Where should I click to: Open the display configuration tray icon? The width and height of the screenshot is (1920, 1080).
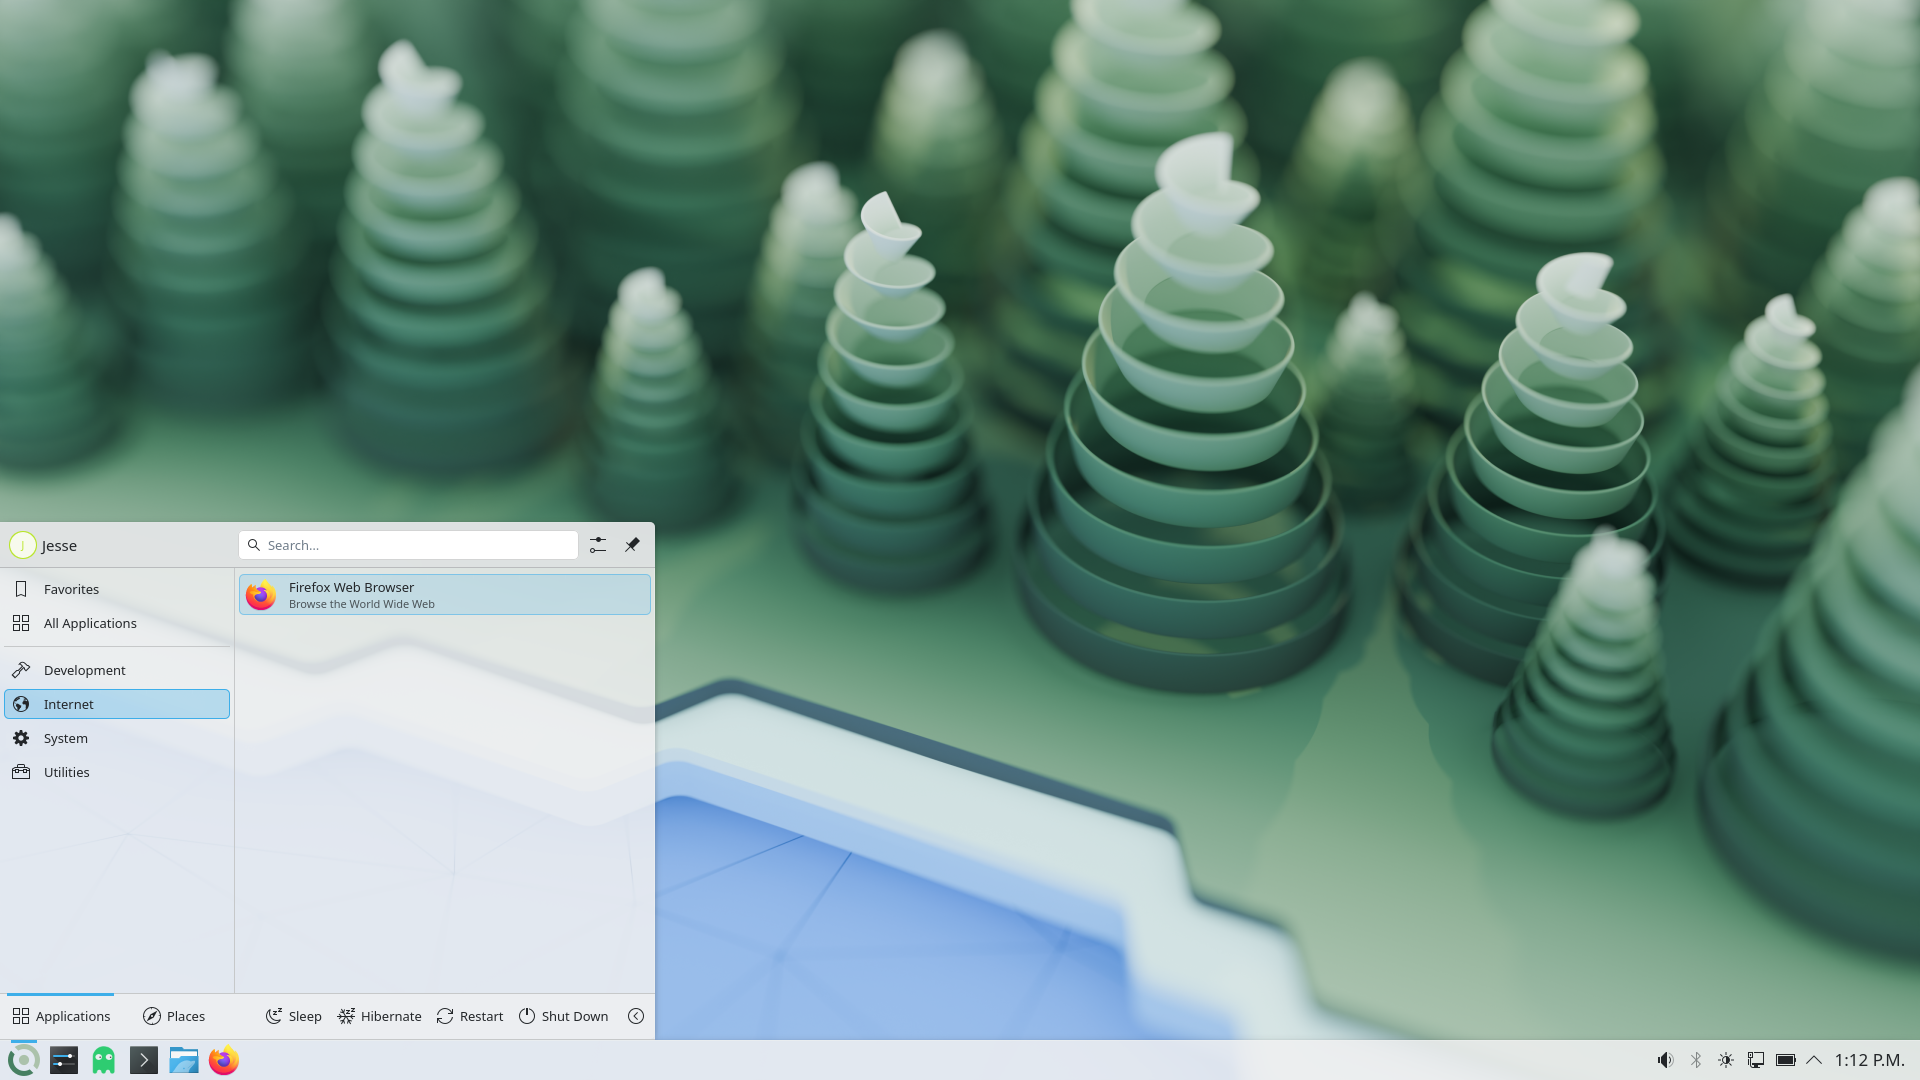1756,1060
